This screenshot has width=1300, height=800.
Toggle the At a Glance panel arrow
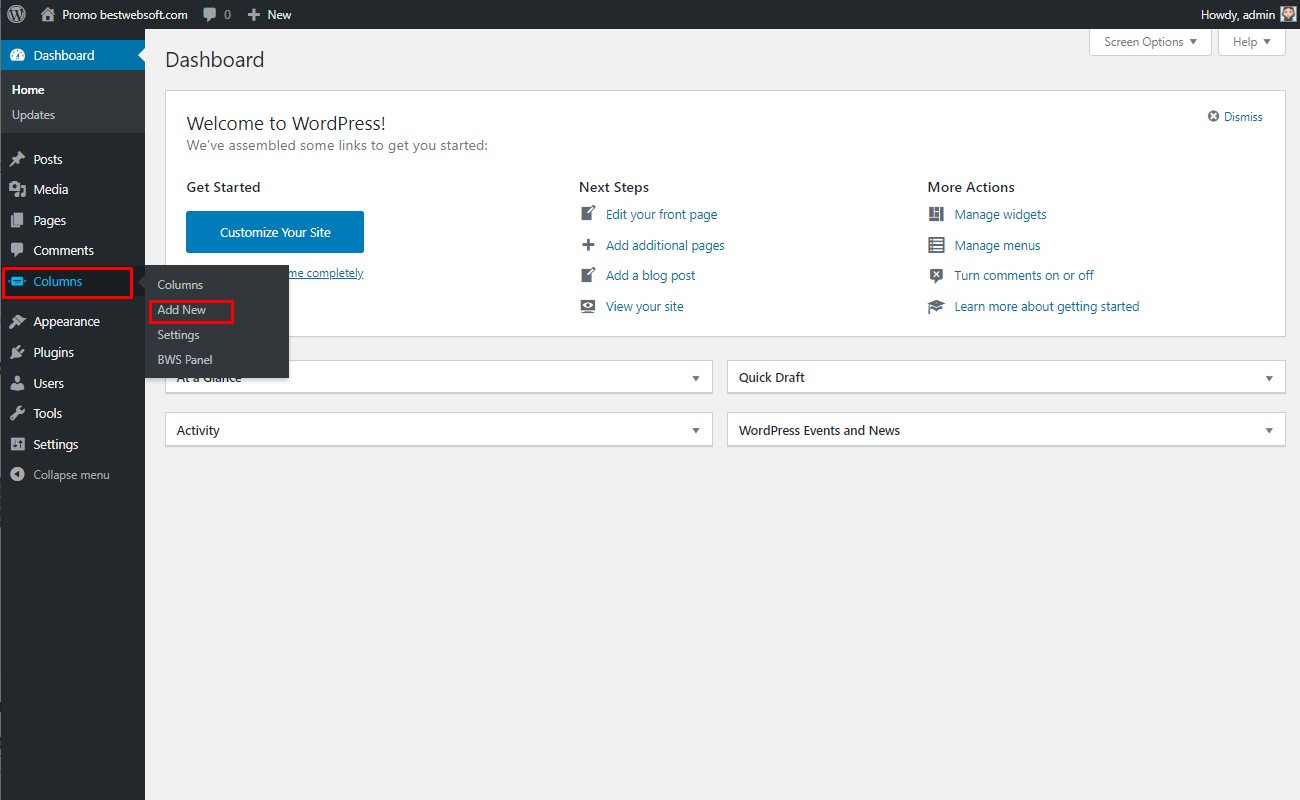(696, 378)
